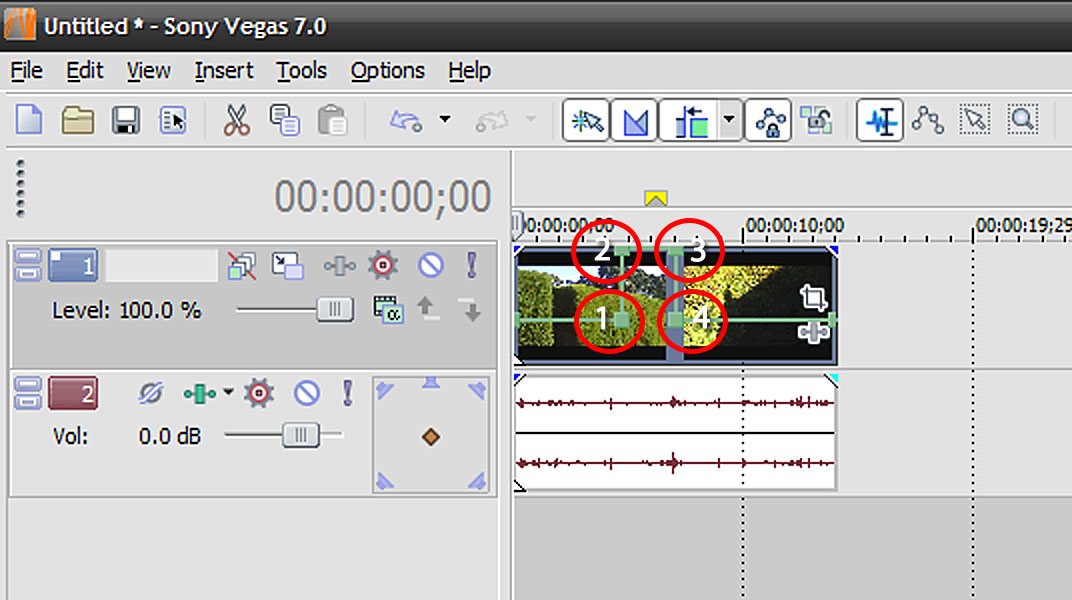Click the Vol slider handle on track 2
1072x600 pixels.
[x=301, y=435]
